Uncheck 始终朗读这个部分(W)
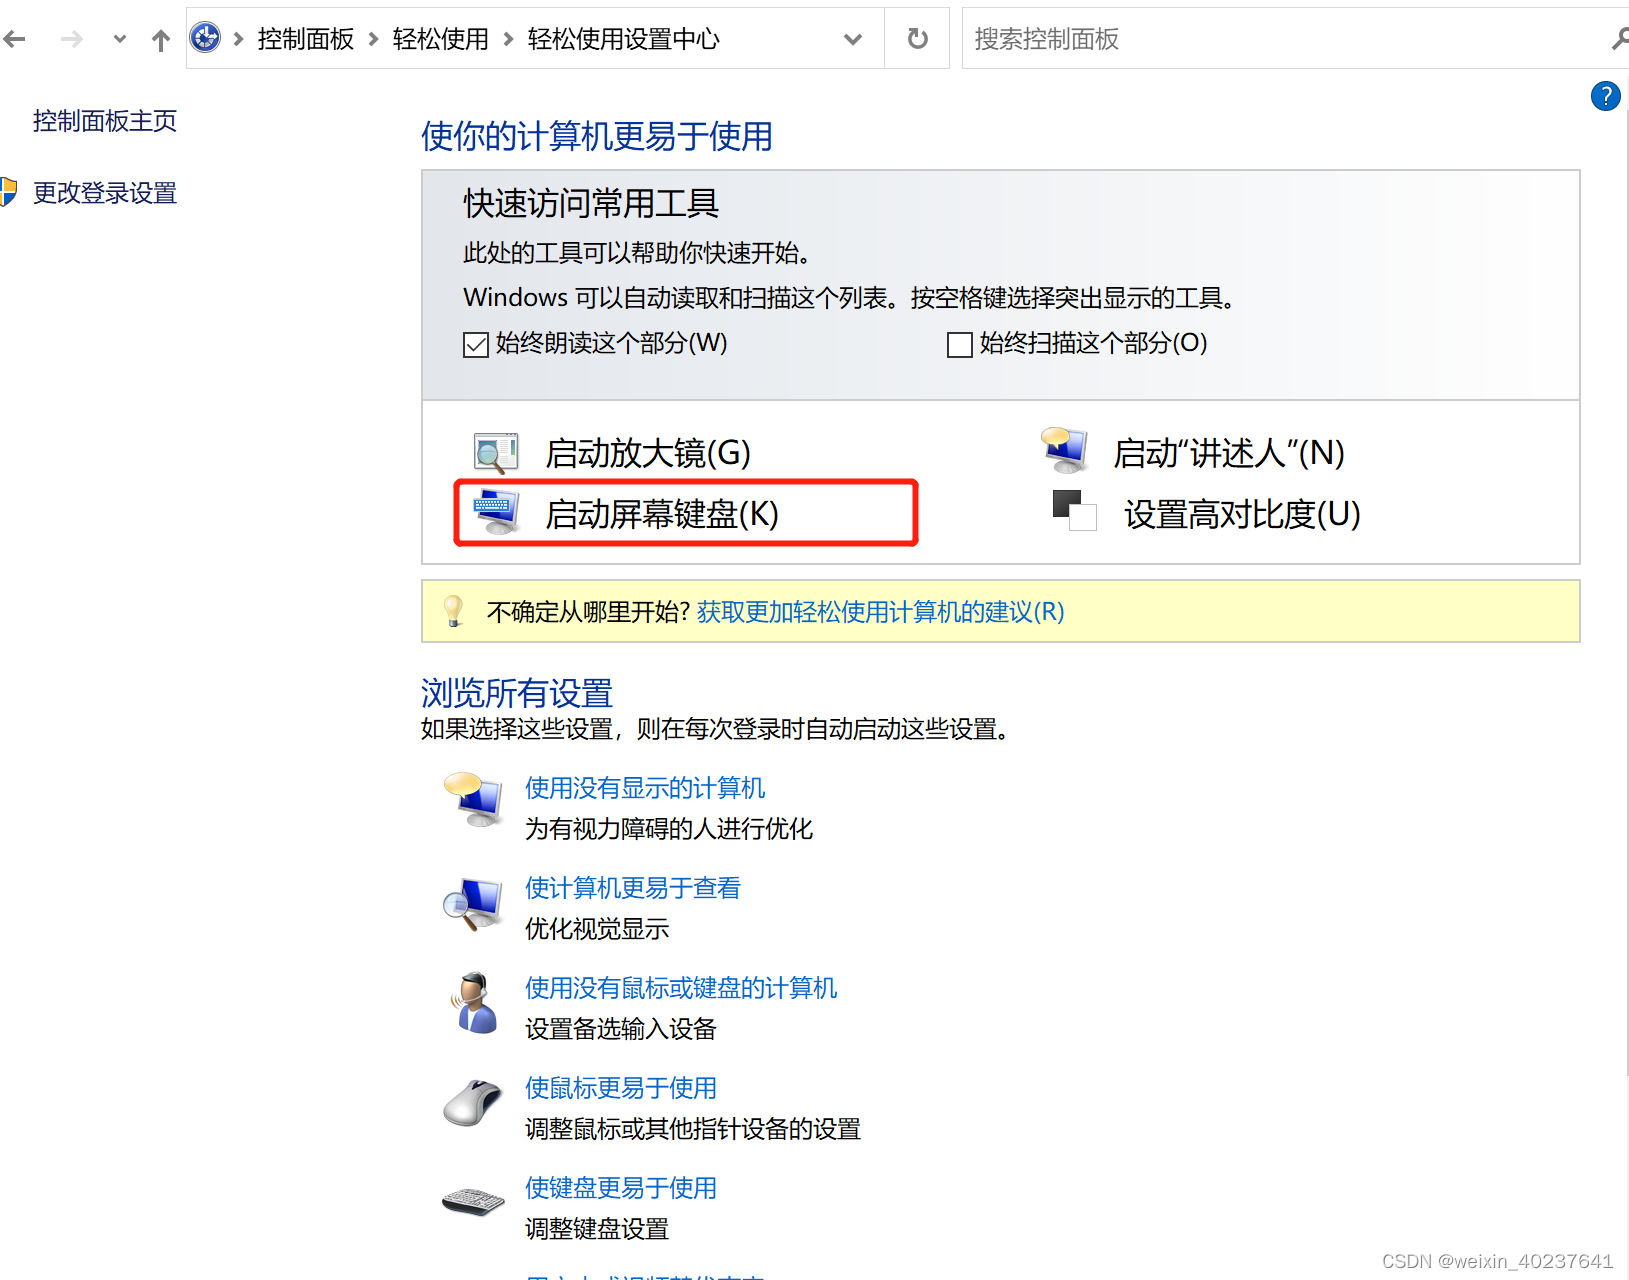Image resolution: width=1629 pixels, height=1280 pixels. click(476, 345)
